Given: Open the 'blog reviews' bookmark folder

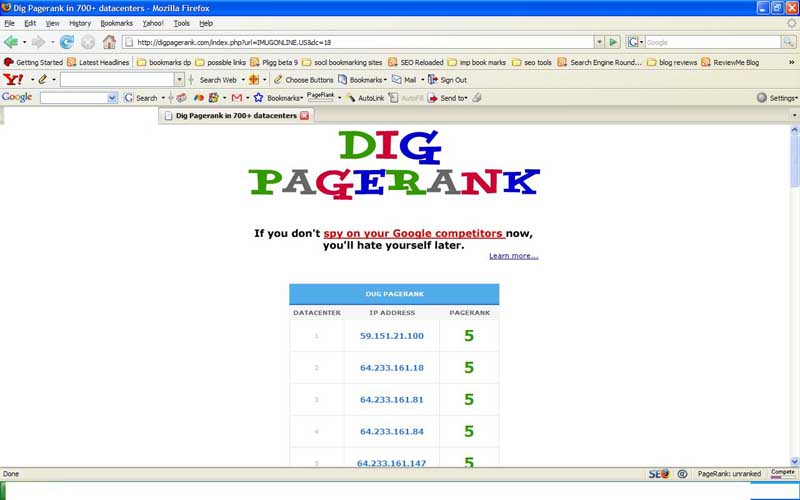Looking at the screenshot, I should (x=672, y=62).
